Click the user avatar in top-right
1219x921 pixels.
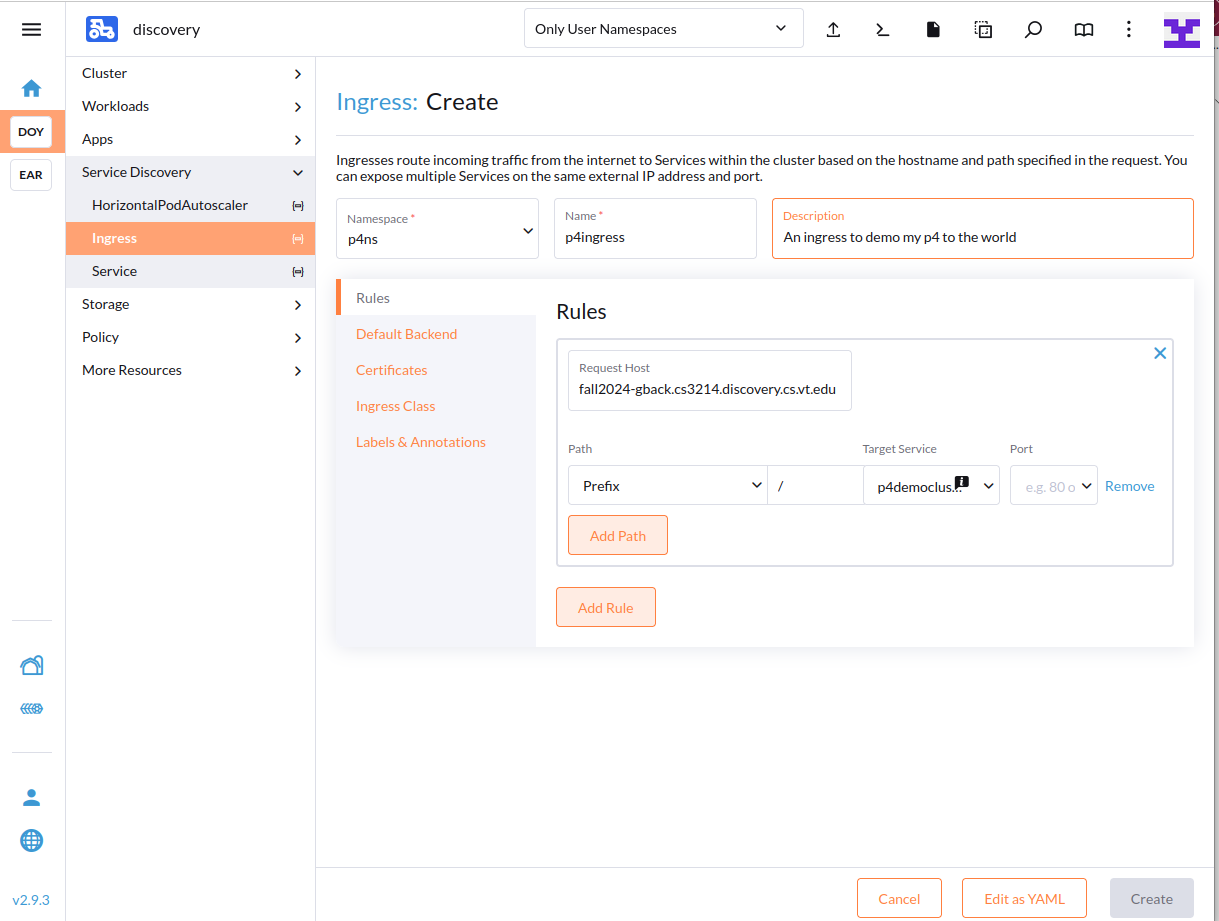[x=1181, y=30]
